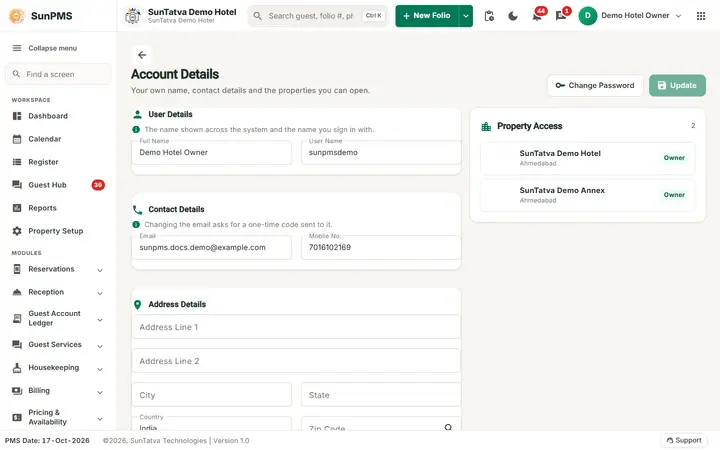Edit the User Name field
The height and width of the screenshot is (450, 720).
click(381, 152)
